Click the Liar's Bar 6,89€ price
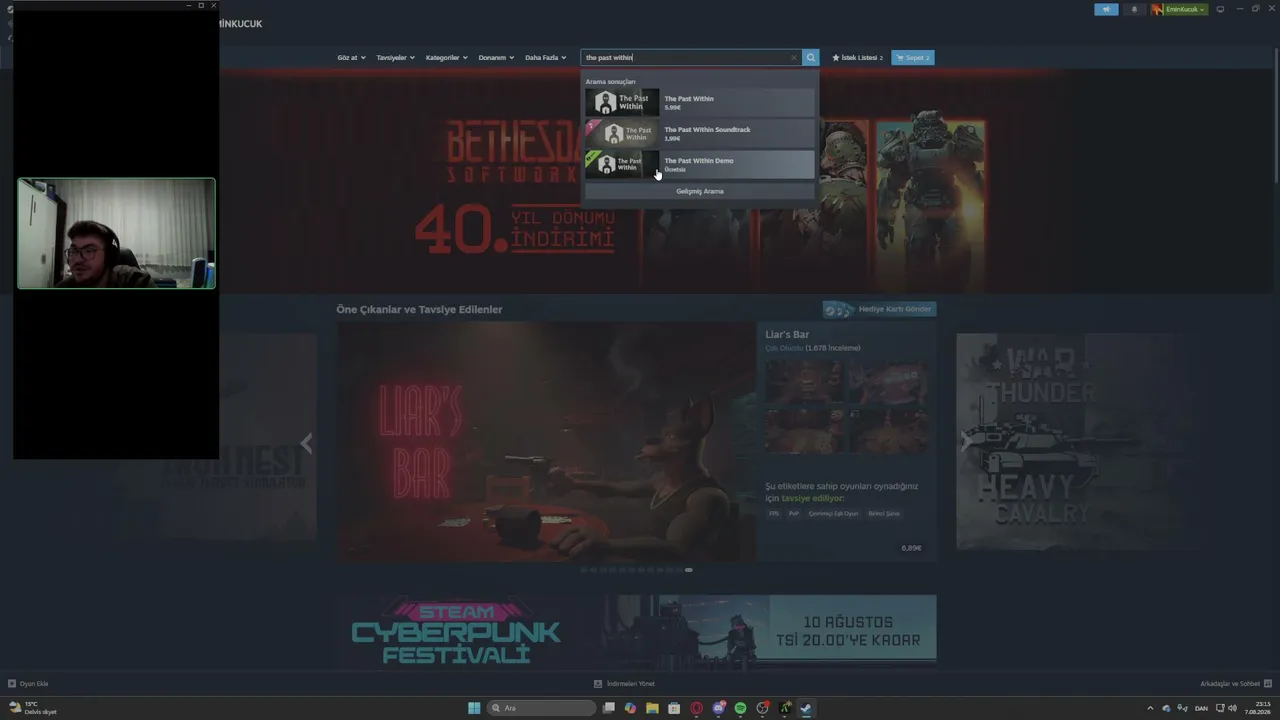Image resolution: width=1280 pixels, height=720 pixels. click(911, 548)
